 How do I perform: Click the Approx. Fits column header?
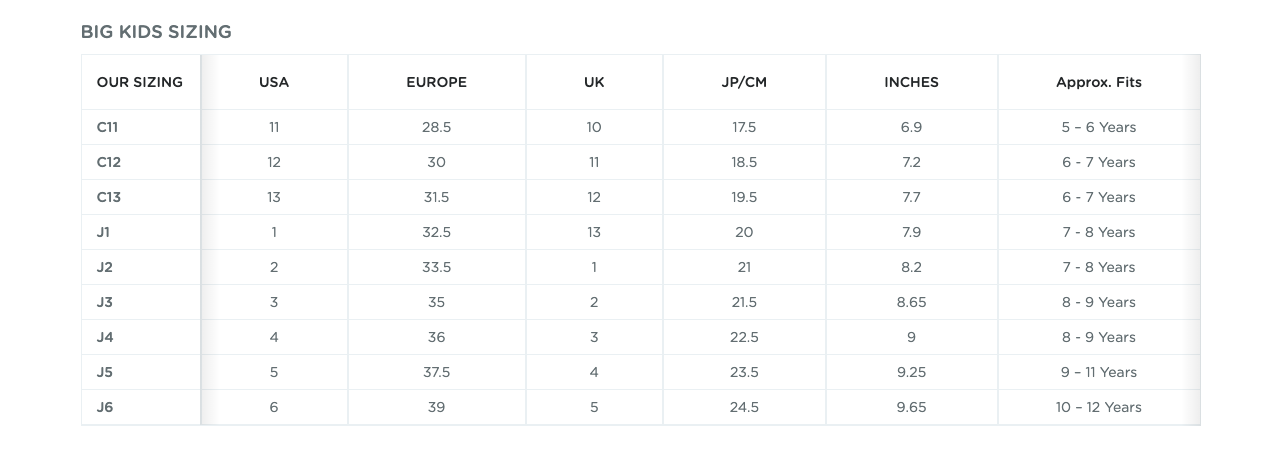1098,82
